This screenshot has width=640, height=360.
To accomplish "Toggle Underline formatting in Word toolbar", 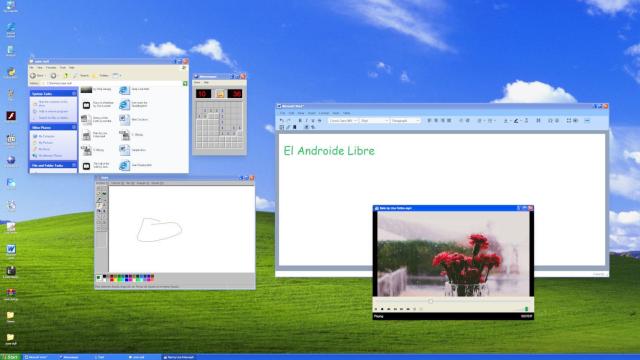I will (x=313, y=121).
